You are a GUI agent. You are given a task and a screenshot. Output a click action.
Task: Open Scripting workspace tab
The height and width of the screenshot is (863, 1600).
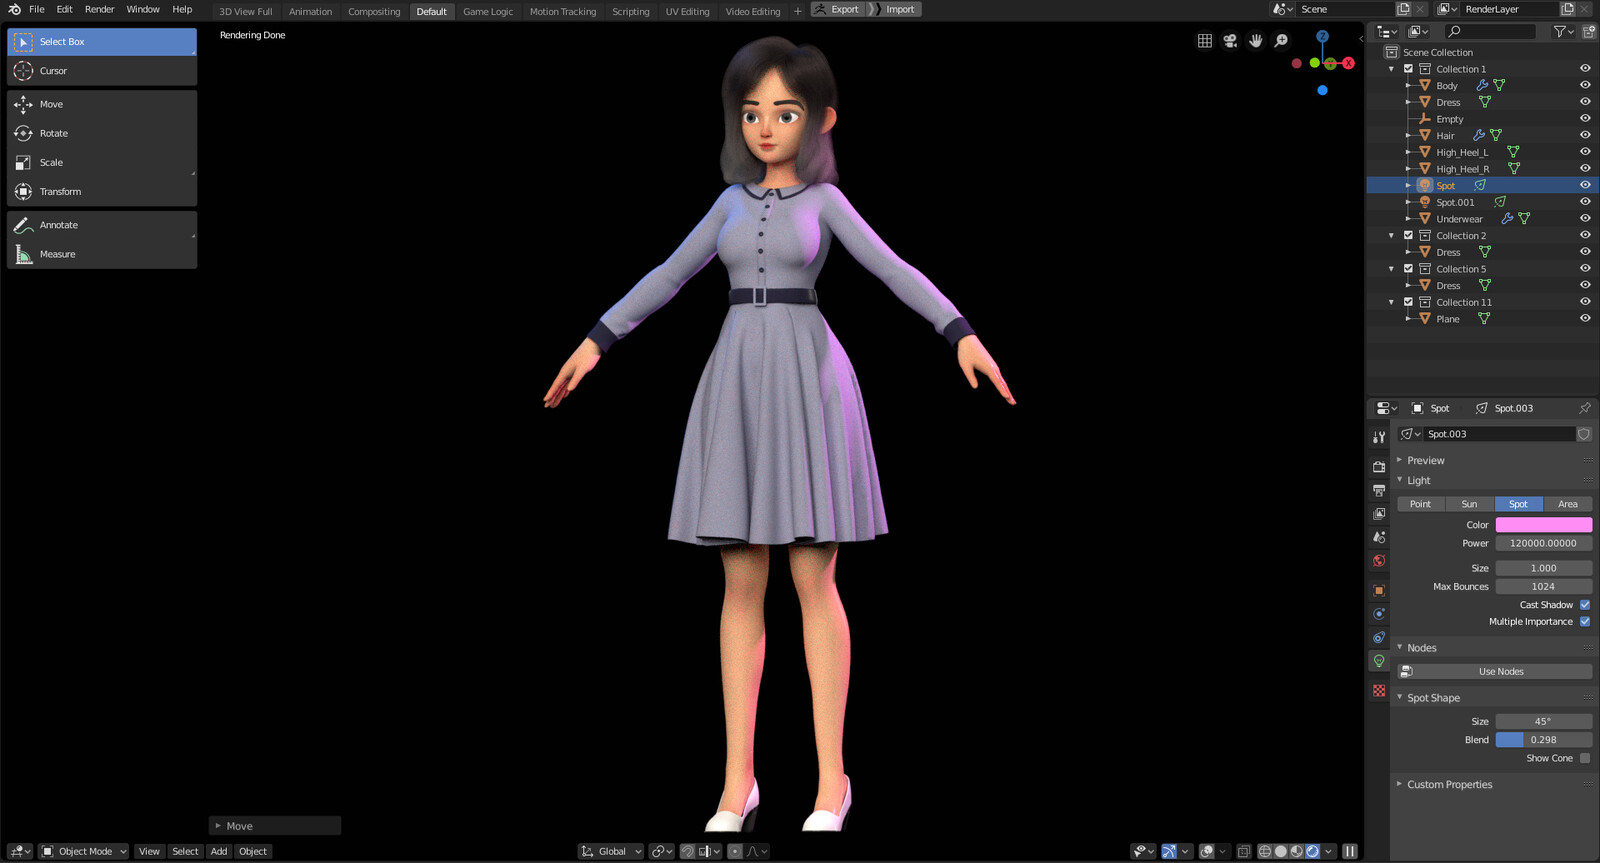(x=630, y=12)
